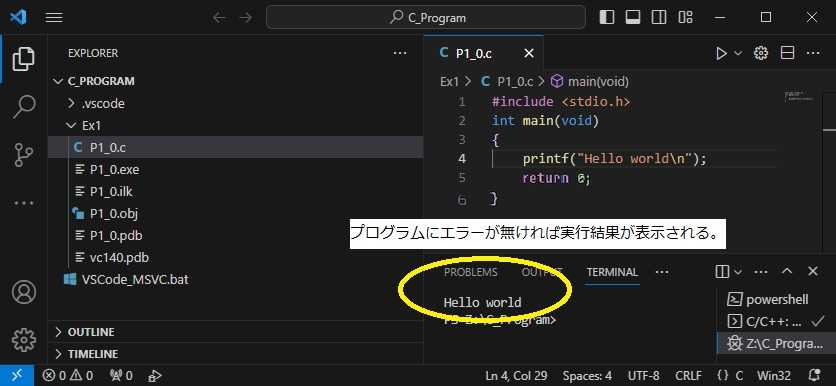Open the Source Control view
This screenshot has width=836, height=386.
click(x=23, y=155)
